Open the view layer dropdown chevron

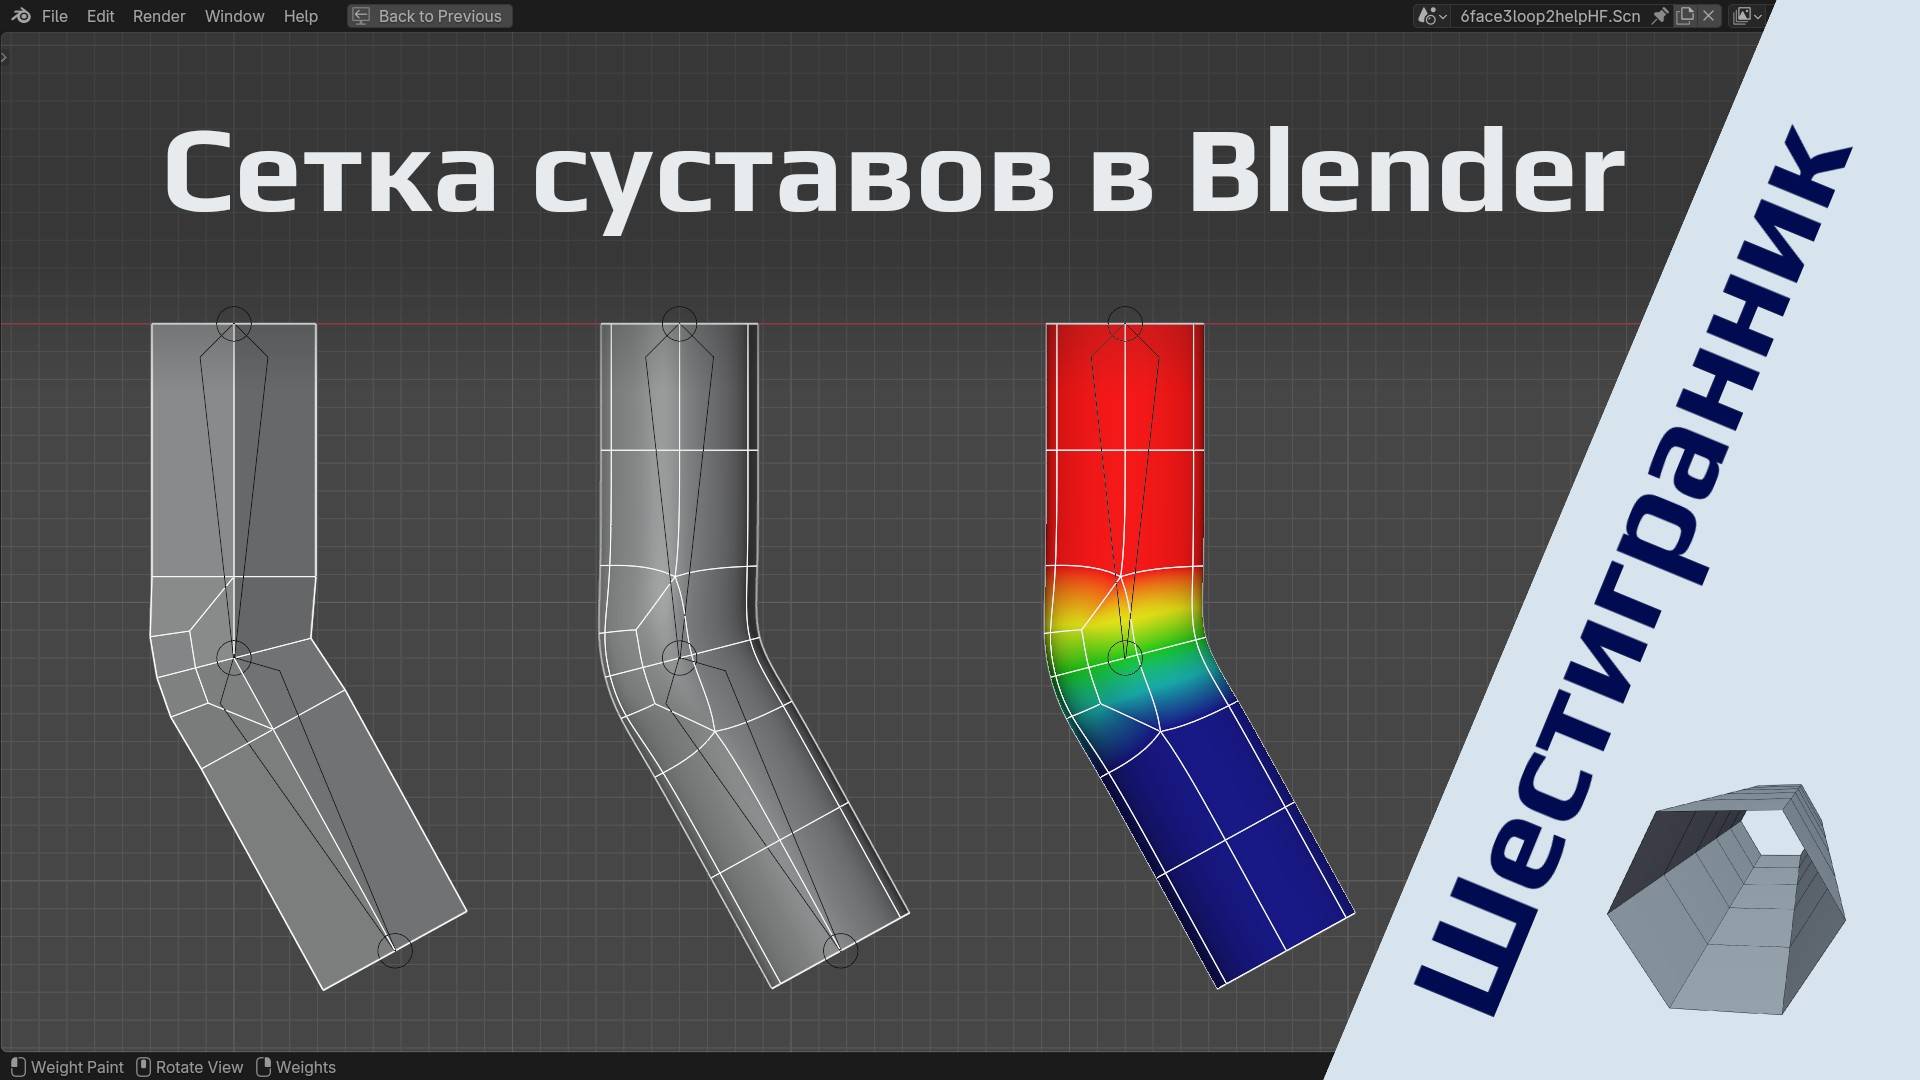pyautogui.click(x=1758, y=16)
